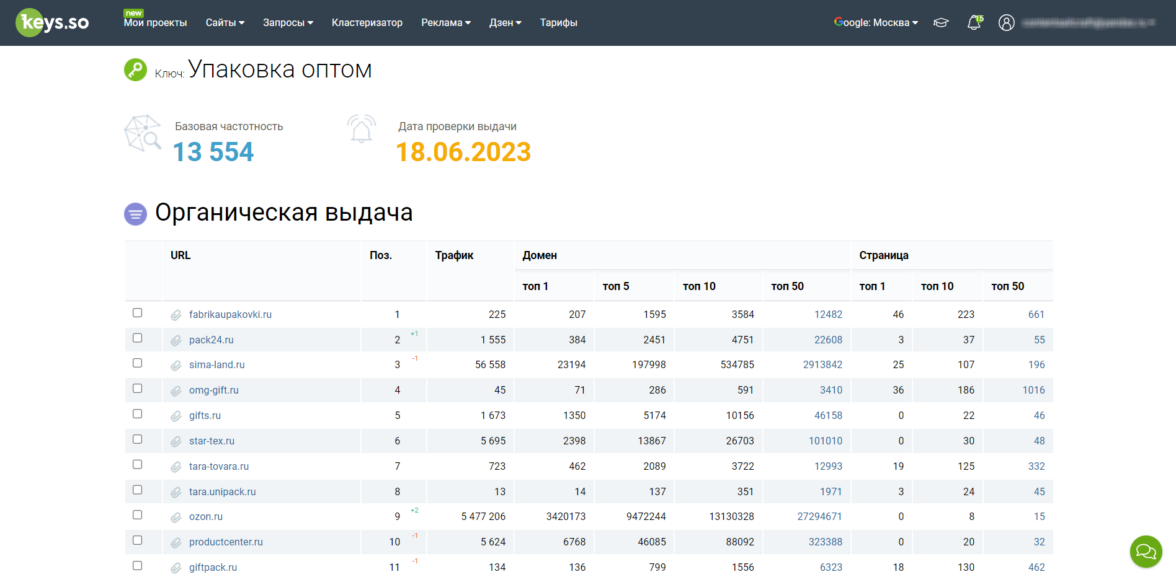The height and width of the screenshot is (577, 1176).
Task: Go to Кластеризатор in the top menu
Action: (367, 23)
